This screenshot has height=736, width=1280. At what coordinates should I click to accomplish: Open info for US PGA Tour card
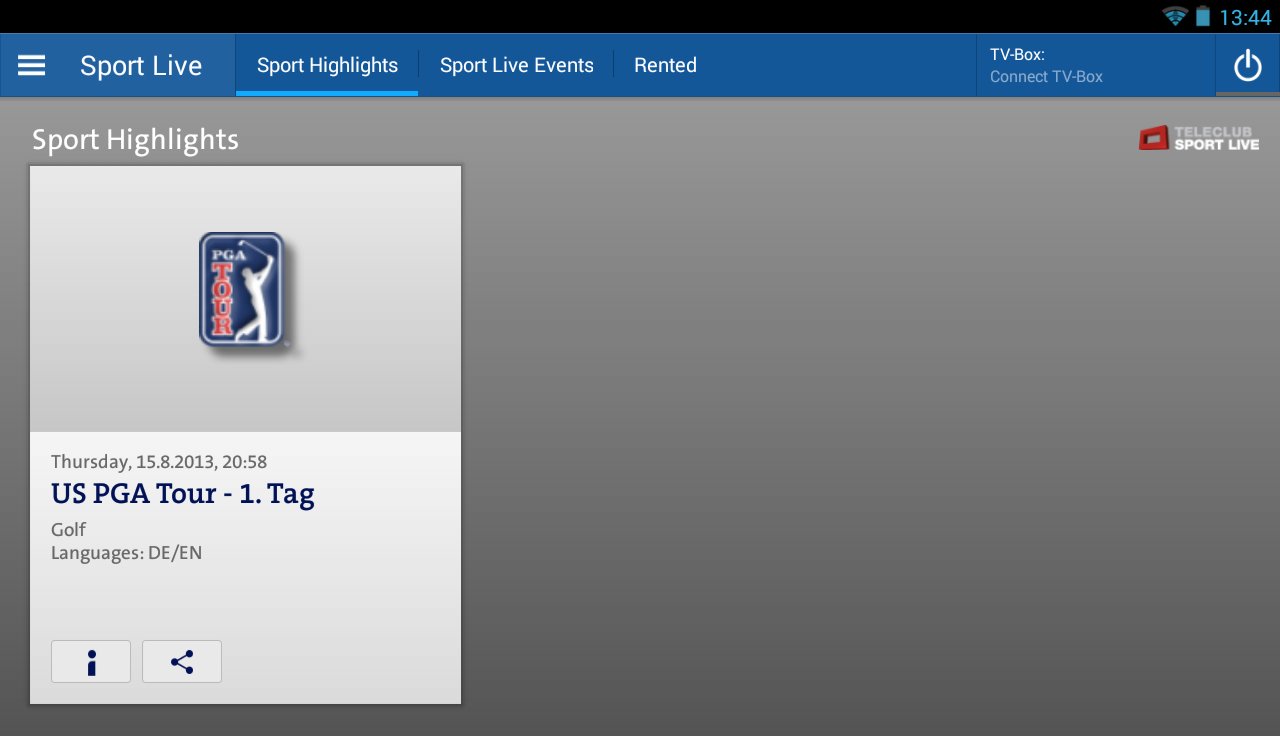pos(91,662)
